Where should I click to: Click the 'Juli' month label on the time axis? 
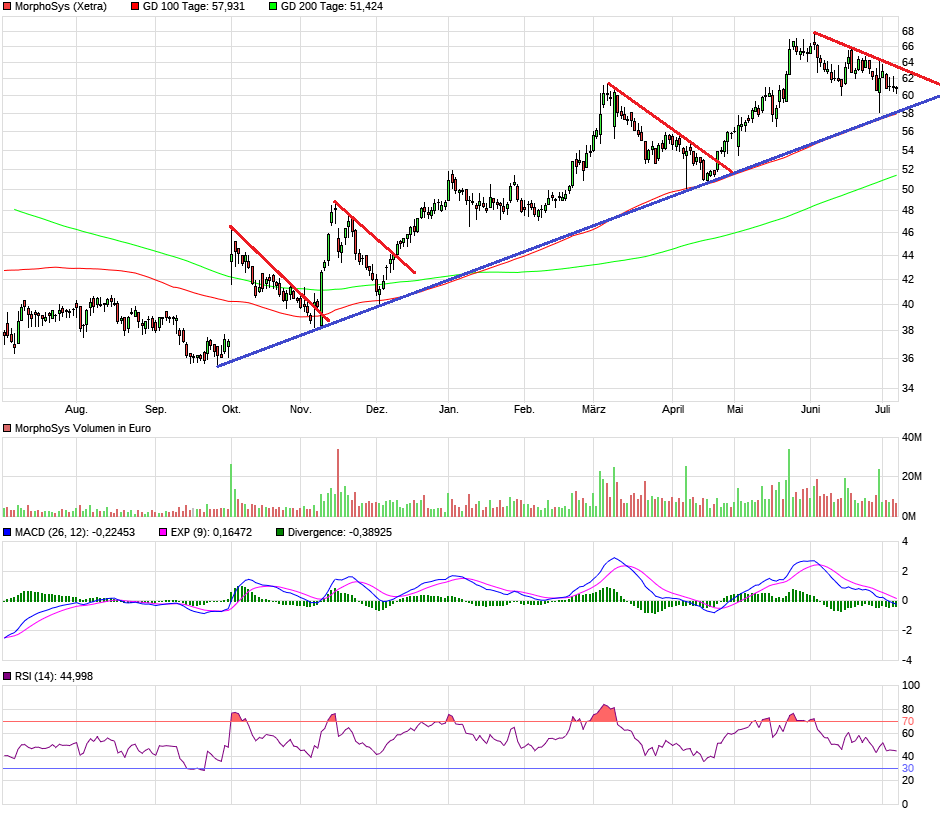[x=882, y=409]
